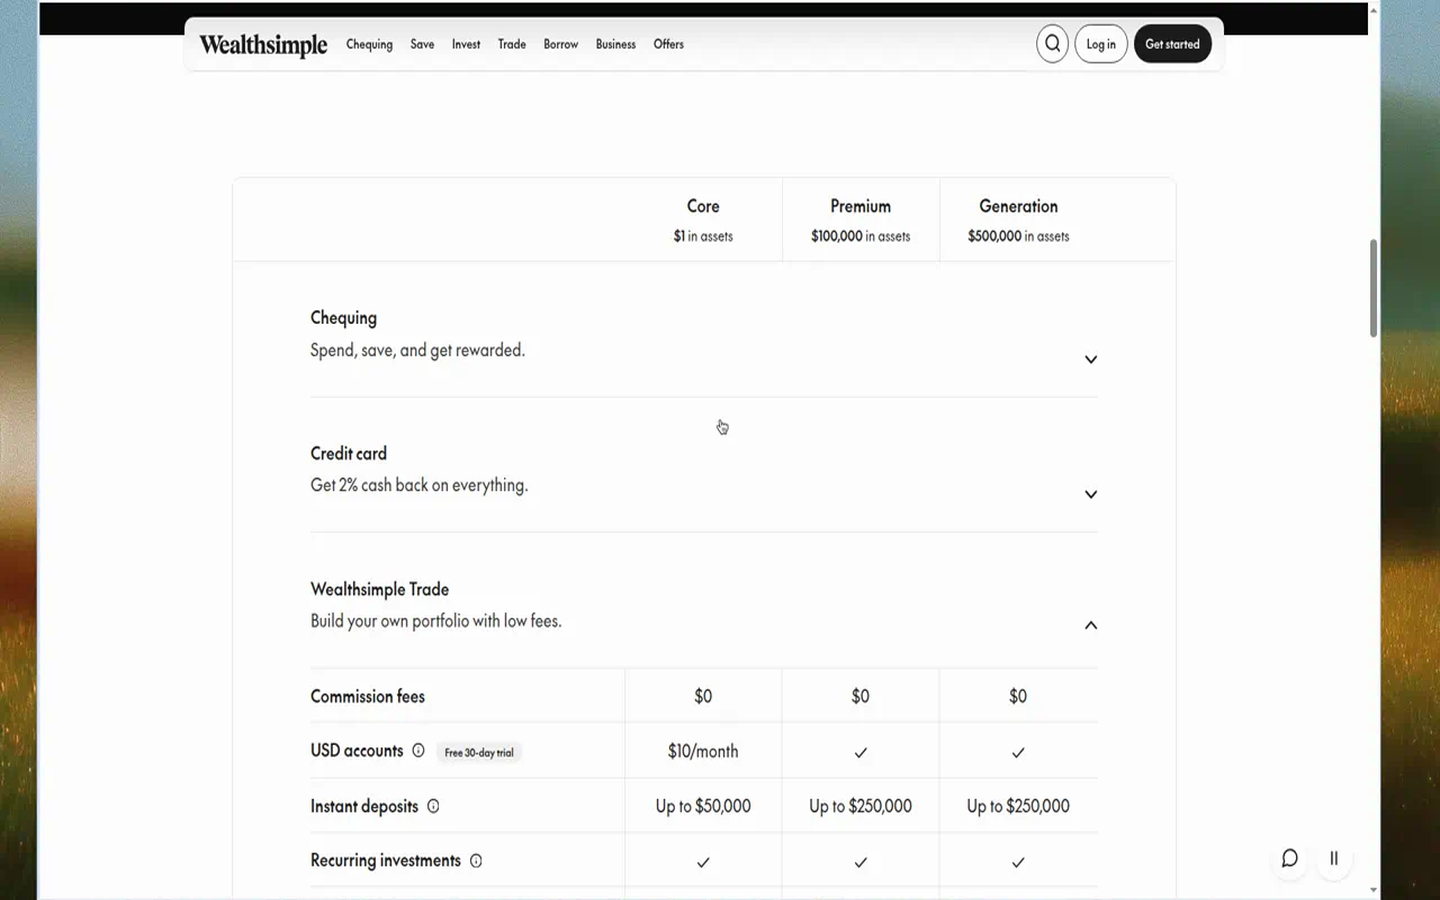
Task: Click the Premium Recurring investments checkmark
Action: [860, 862]
